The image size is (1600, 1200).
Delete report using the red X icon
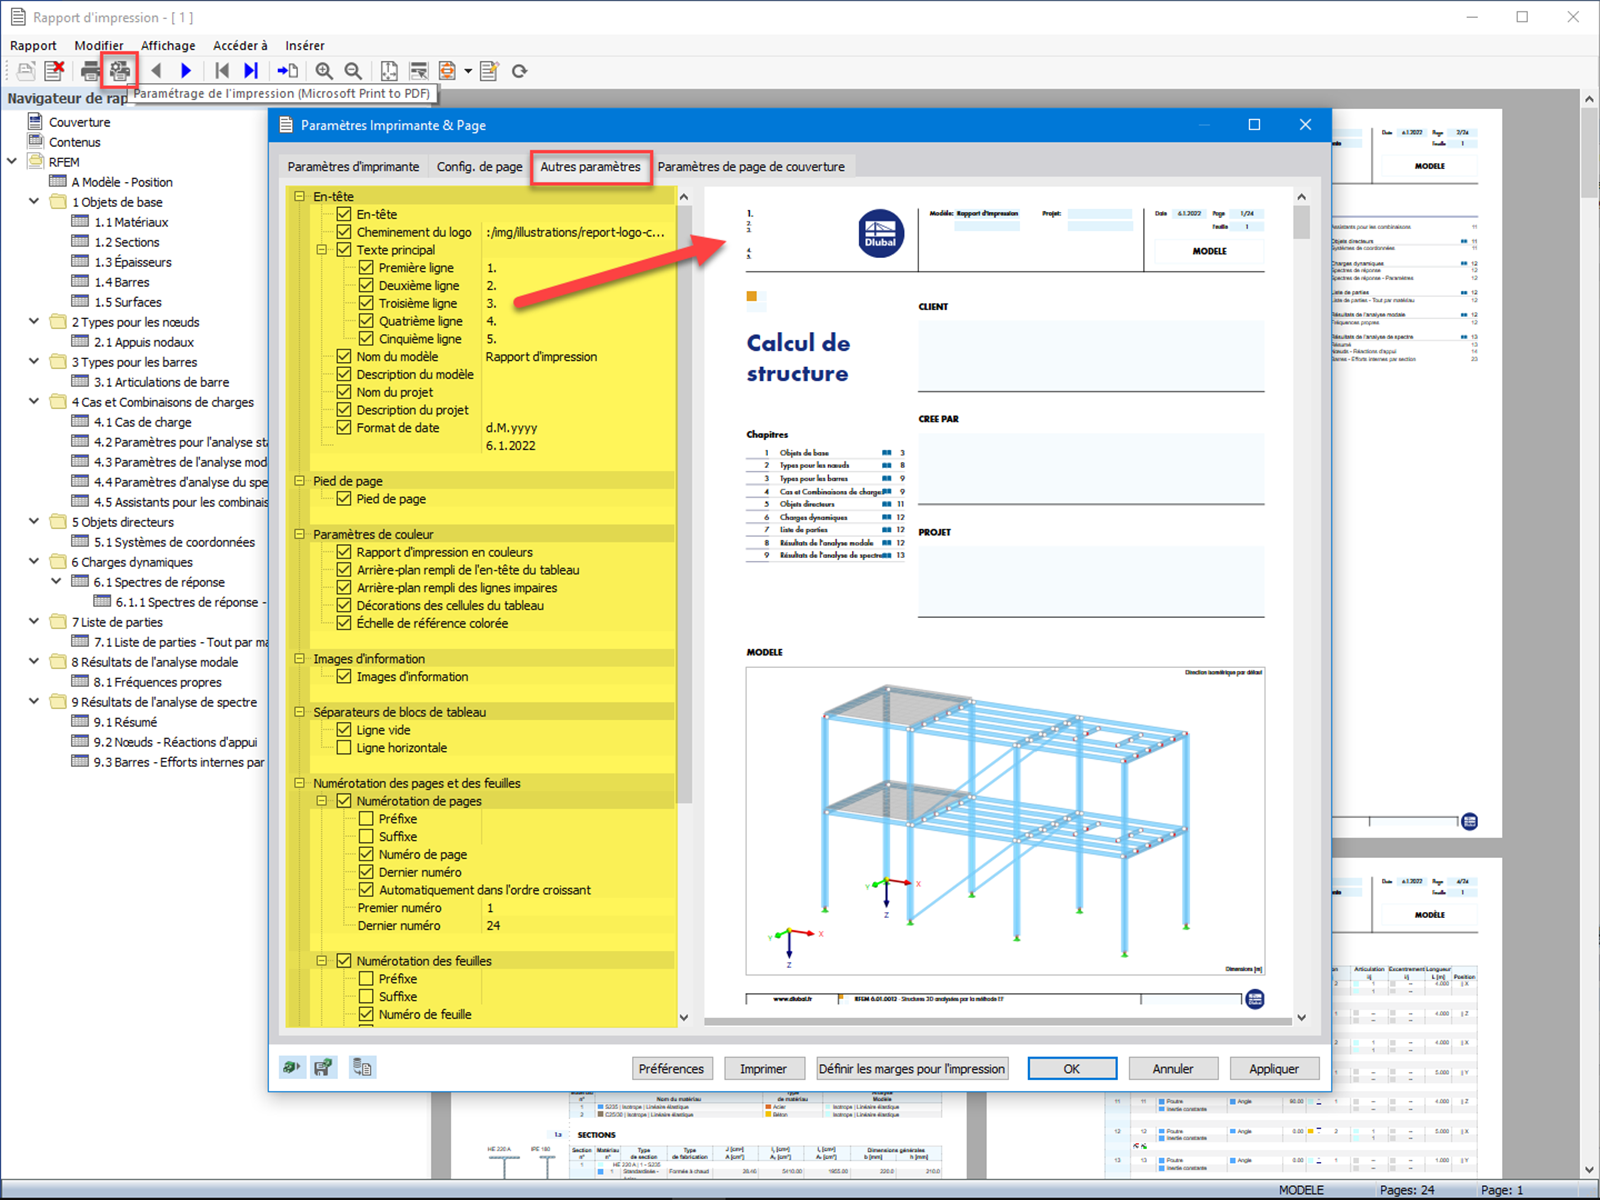click(55, 70)
